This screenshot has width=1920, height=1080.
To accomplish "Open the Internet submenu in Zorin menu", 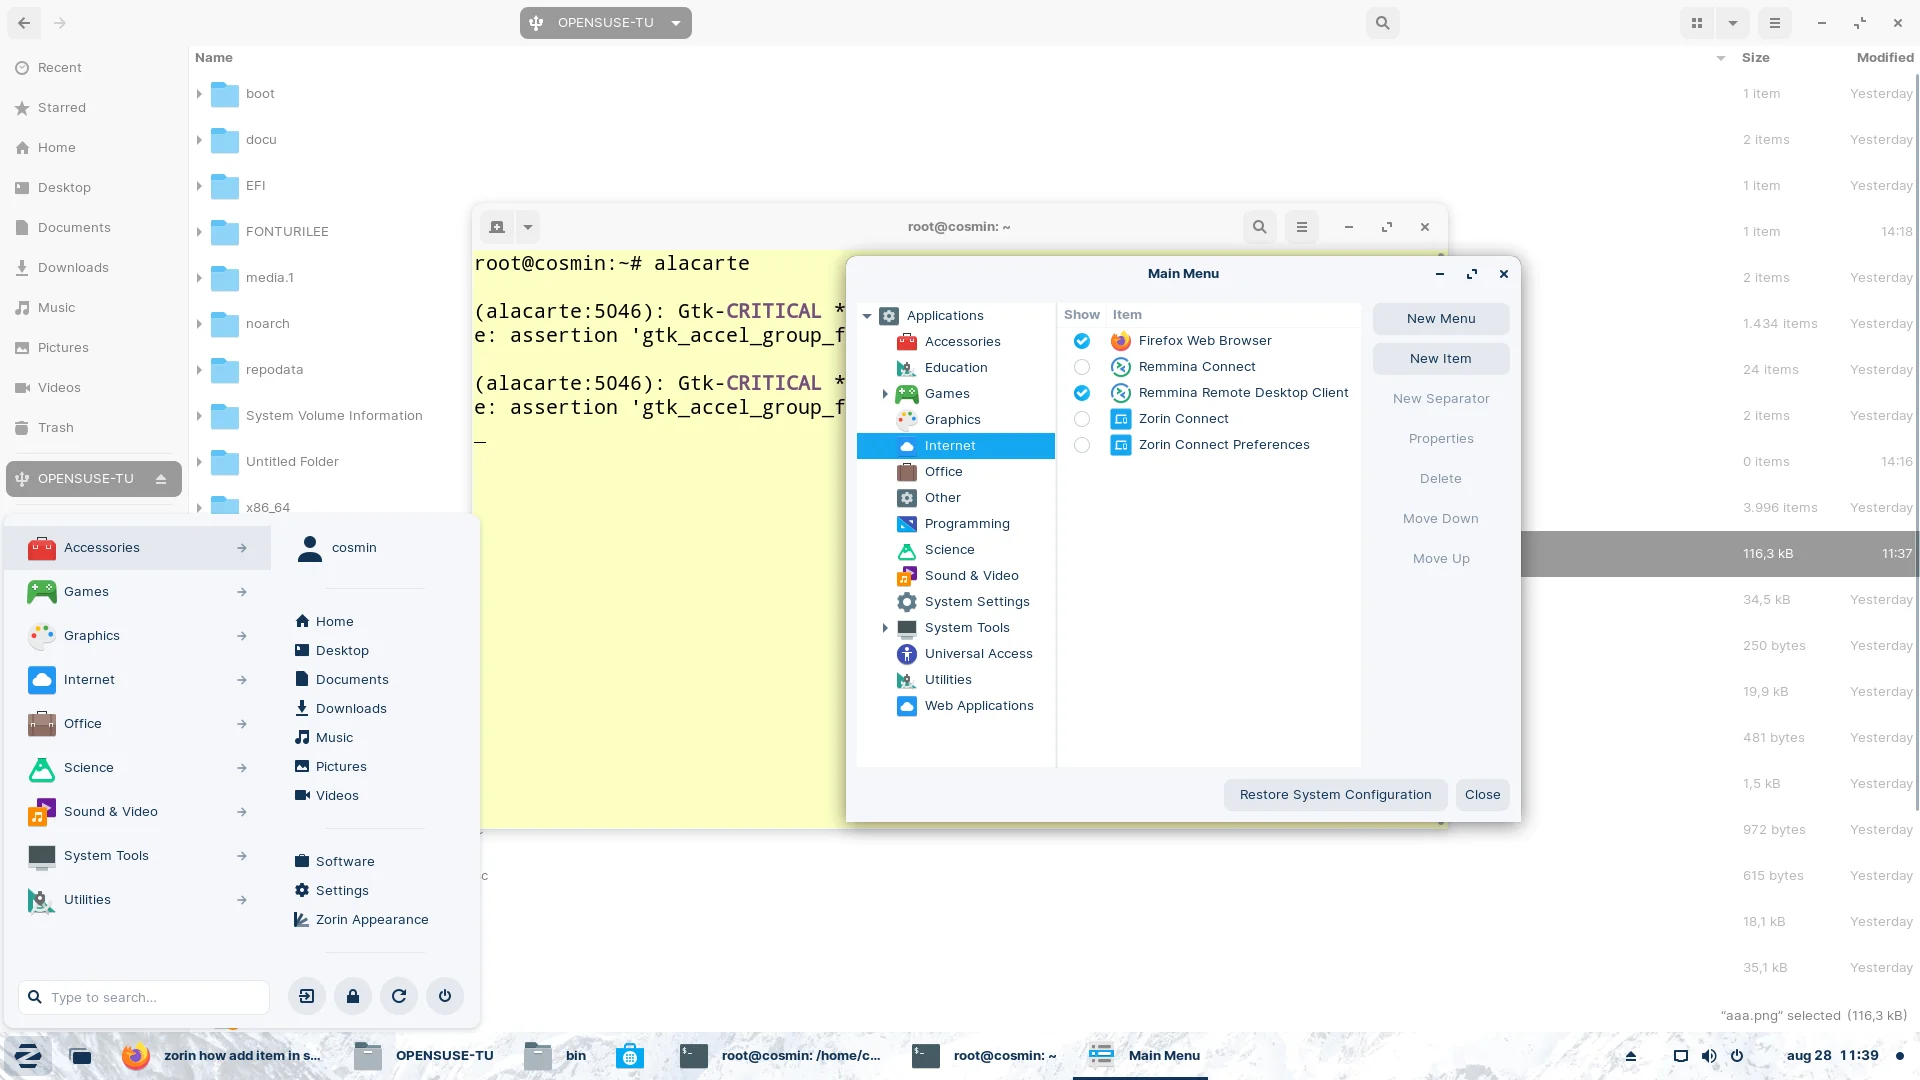I will [90, 679].
